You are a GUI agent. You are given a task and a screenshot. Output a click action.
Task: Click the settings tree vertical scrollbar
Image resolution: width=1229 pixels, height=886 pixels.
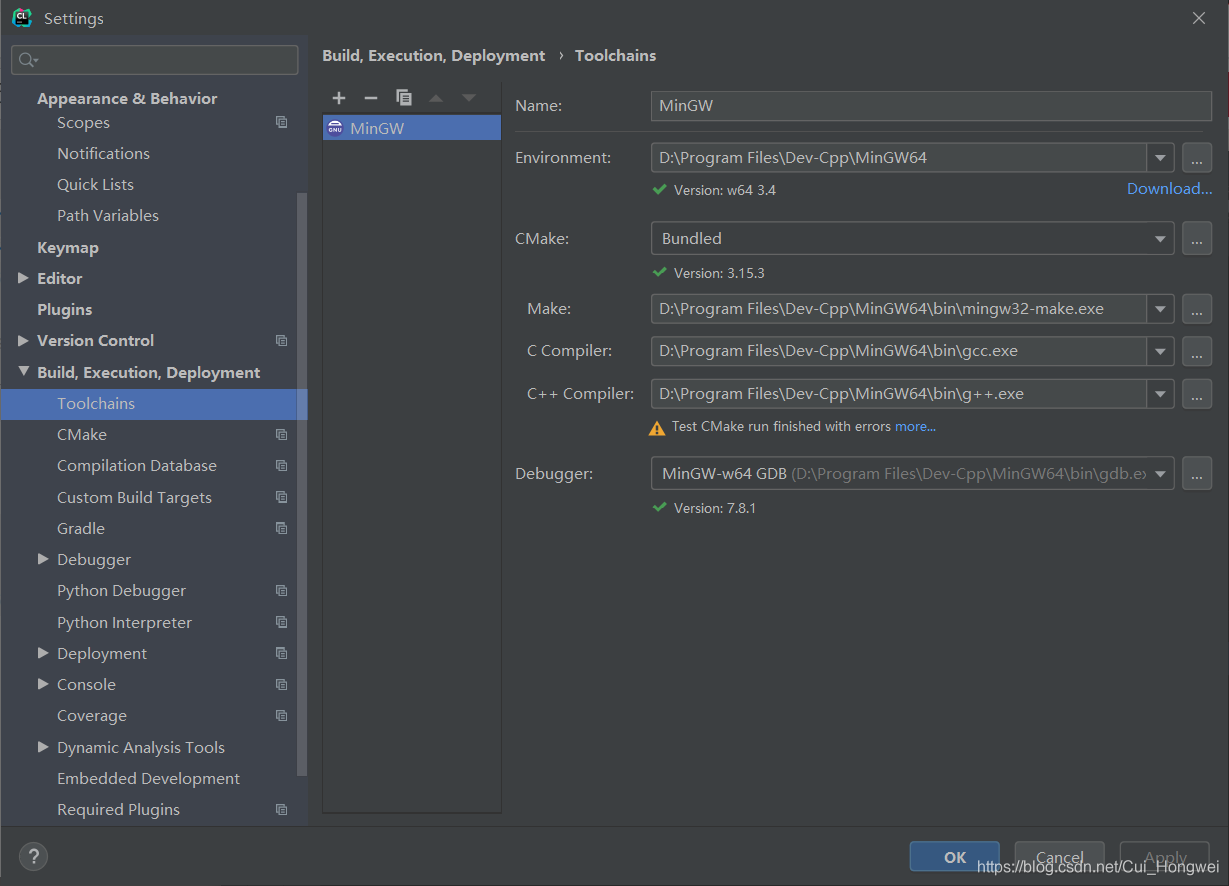(x=303, y=485)
